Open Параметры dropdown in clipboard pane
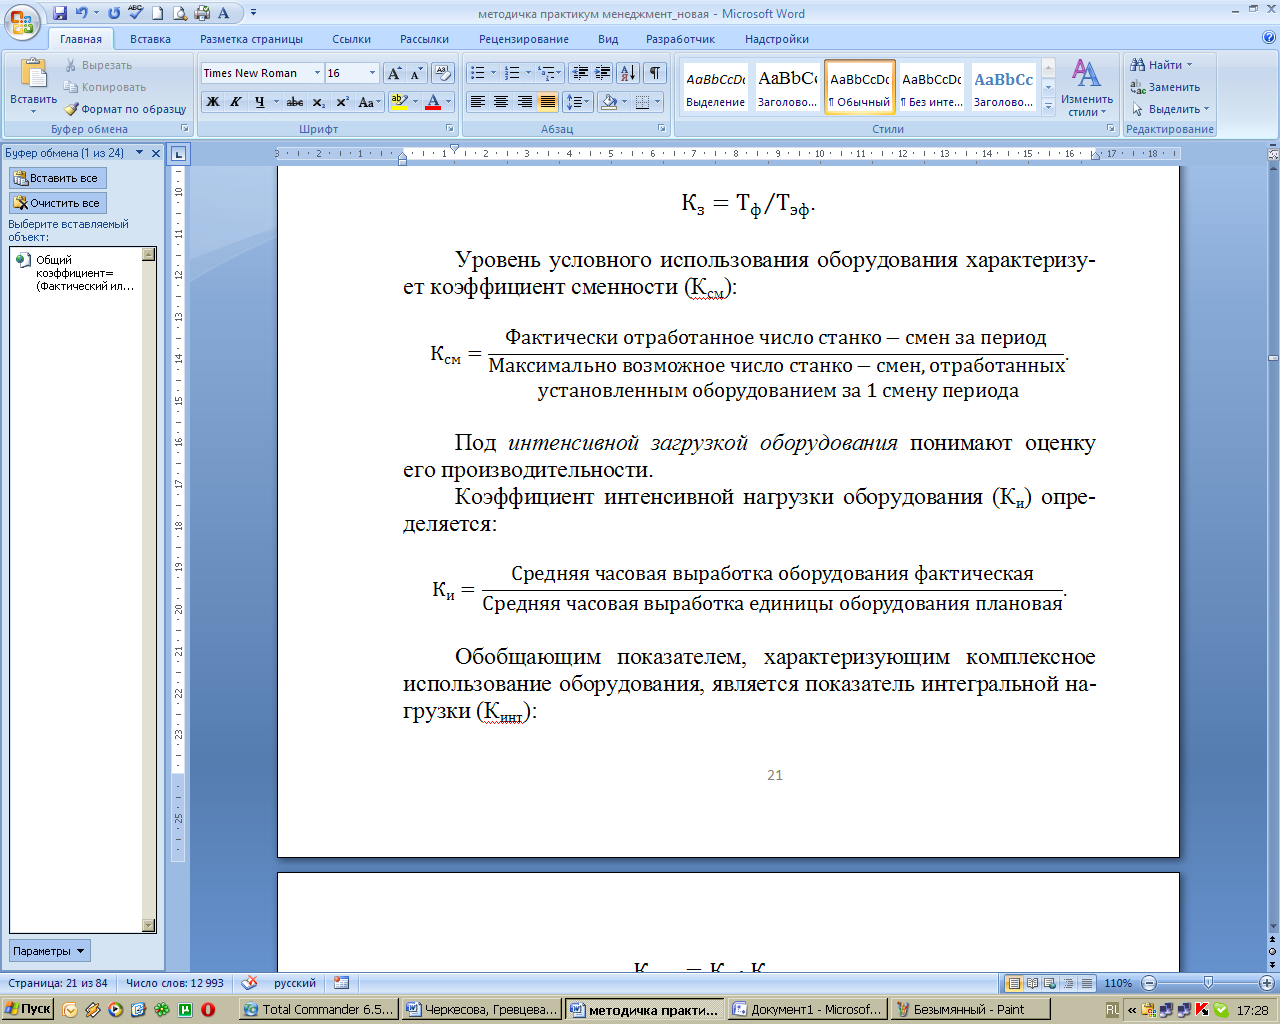The width and height of the screenshot is (1280, 1024). tap(49, 951)
